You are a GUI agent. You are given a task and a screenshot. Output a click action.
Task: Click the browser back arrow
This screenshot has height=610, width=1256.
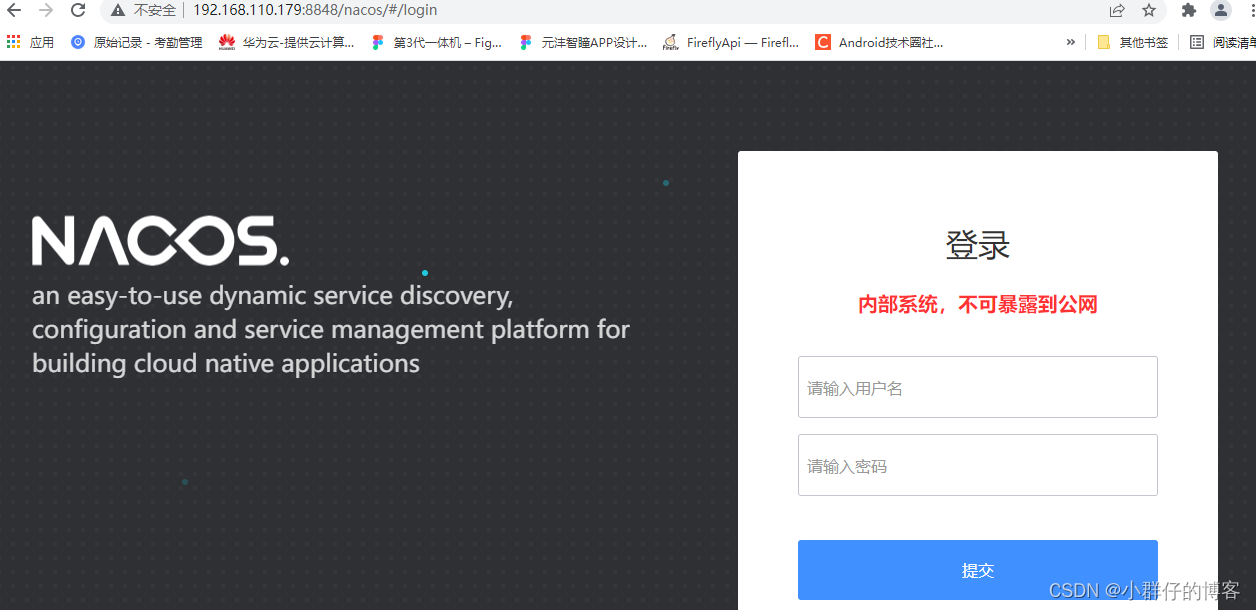[x=14, y=10]
